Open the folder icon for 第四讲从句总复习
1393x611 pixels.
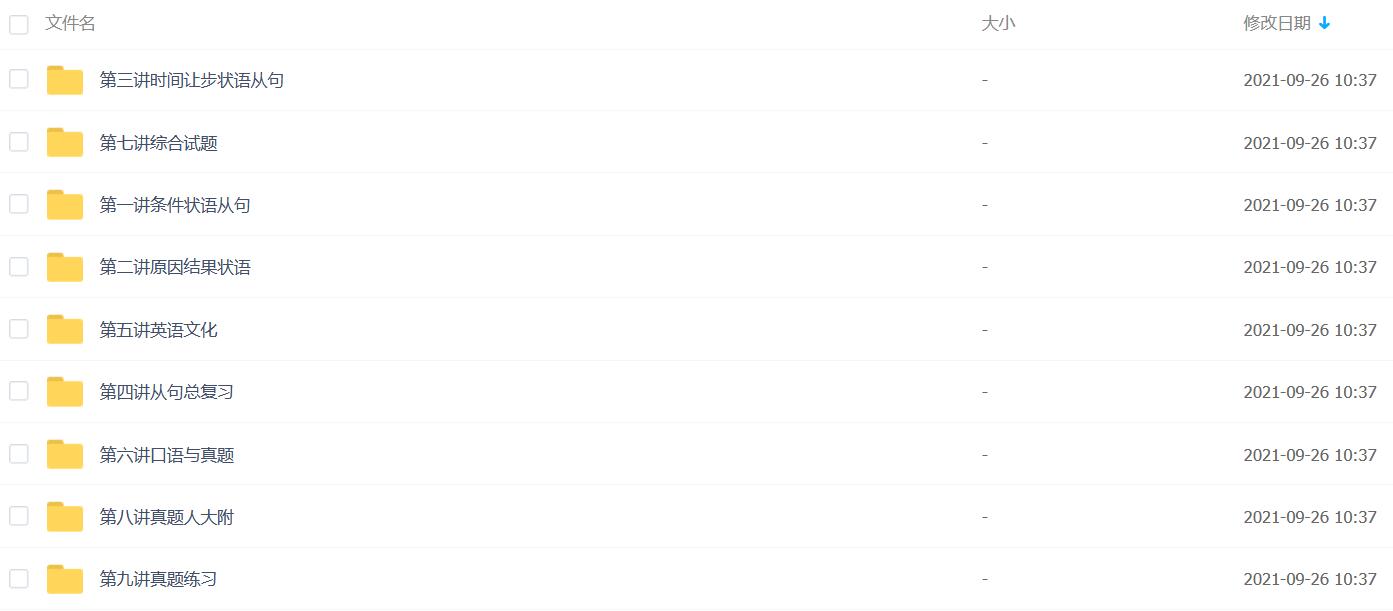point(65,392)
